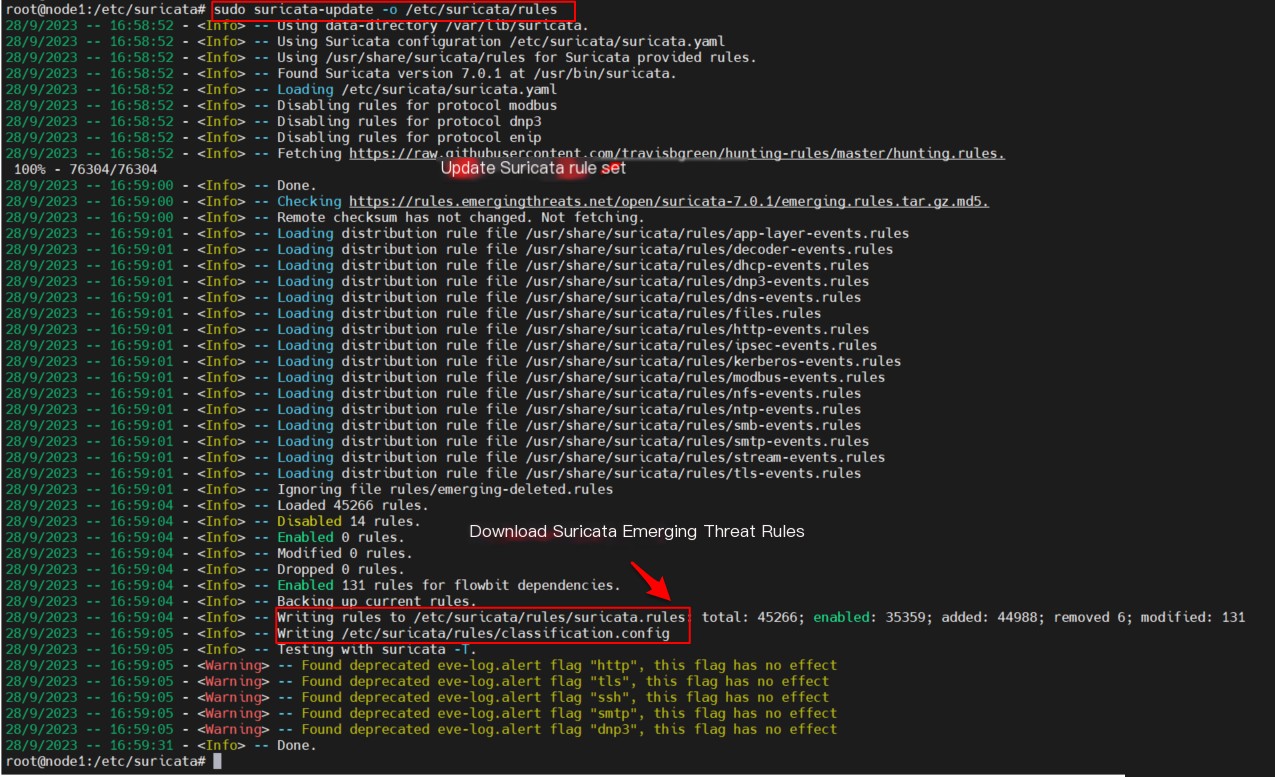
Task: Click 'Ignoring file rules/emerging-deleted.rules'
Action: 445,489
